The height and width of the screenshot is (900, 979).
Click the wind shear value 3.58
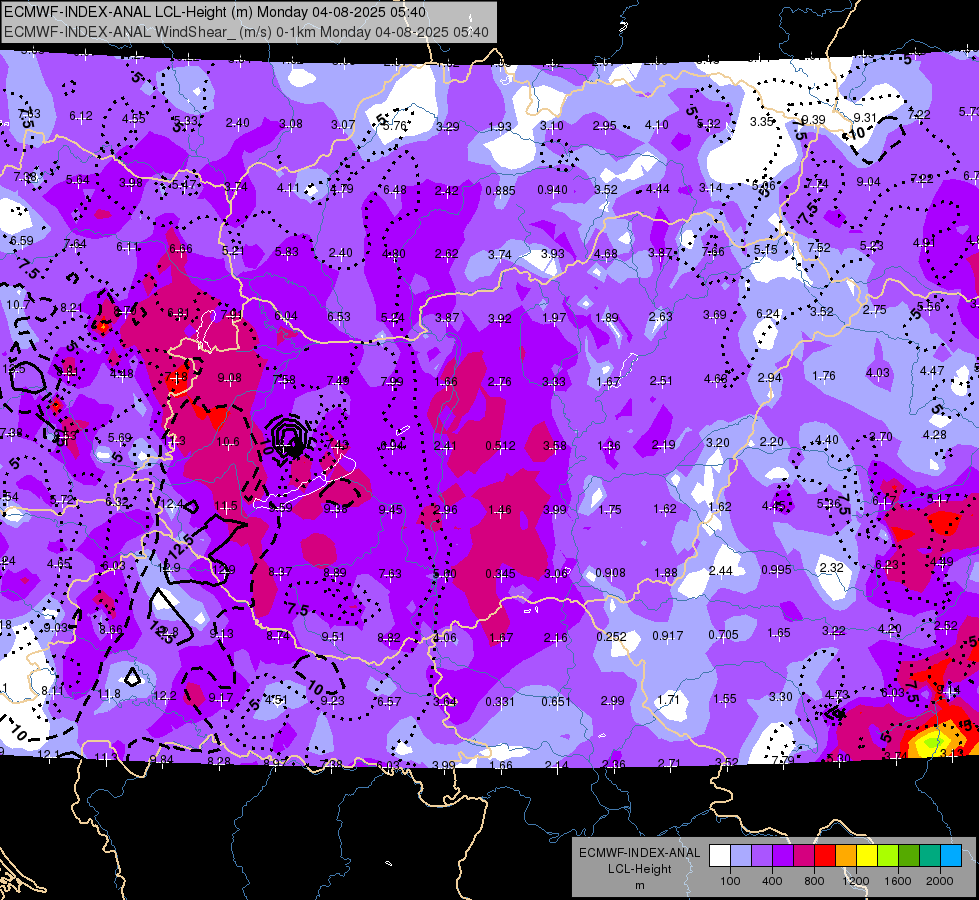[554, 445]
